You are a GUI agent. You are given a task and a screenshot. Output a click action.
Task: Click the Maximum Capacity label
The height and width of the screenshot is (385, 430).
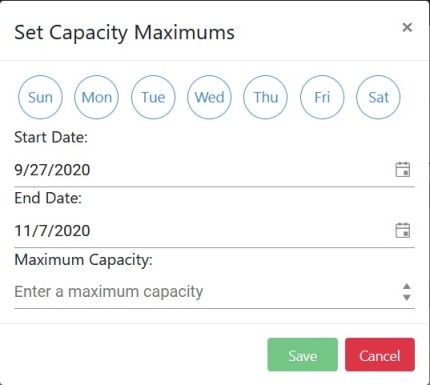pyautogui.click(x=83, y=260)
